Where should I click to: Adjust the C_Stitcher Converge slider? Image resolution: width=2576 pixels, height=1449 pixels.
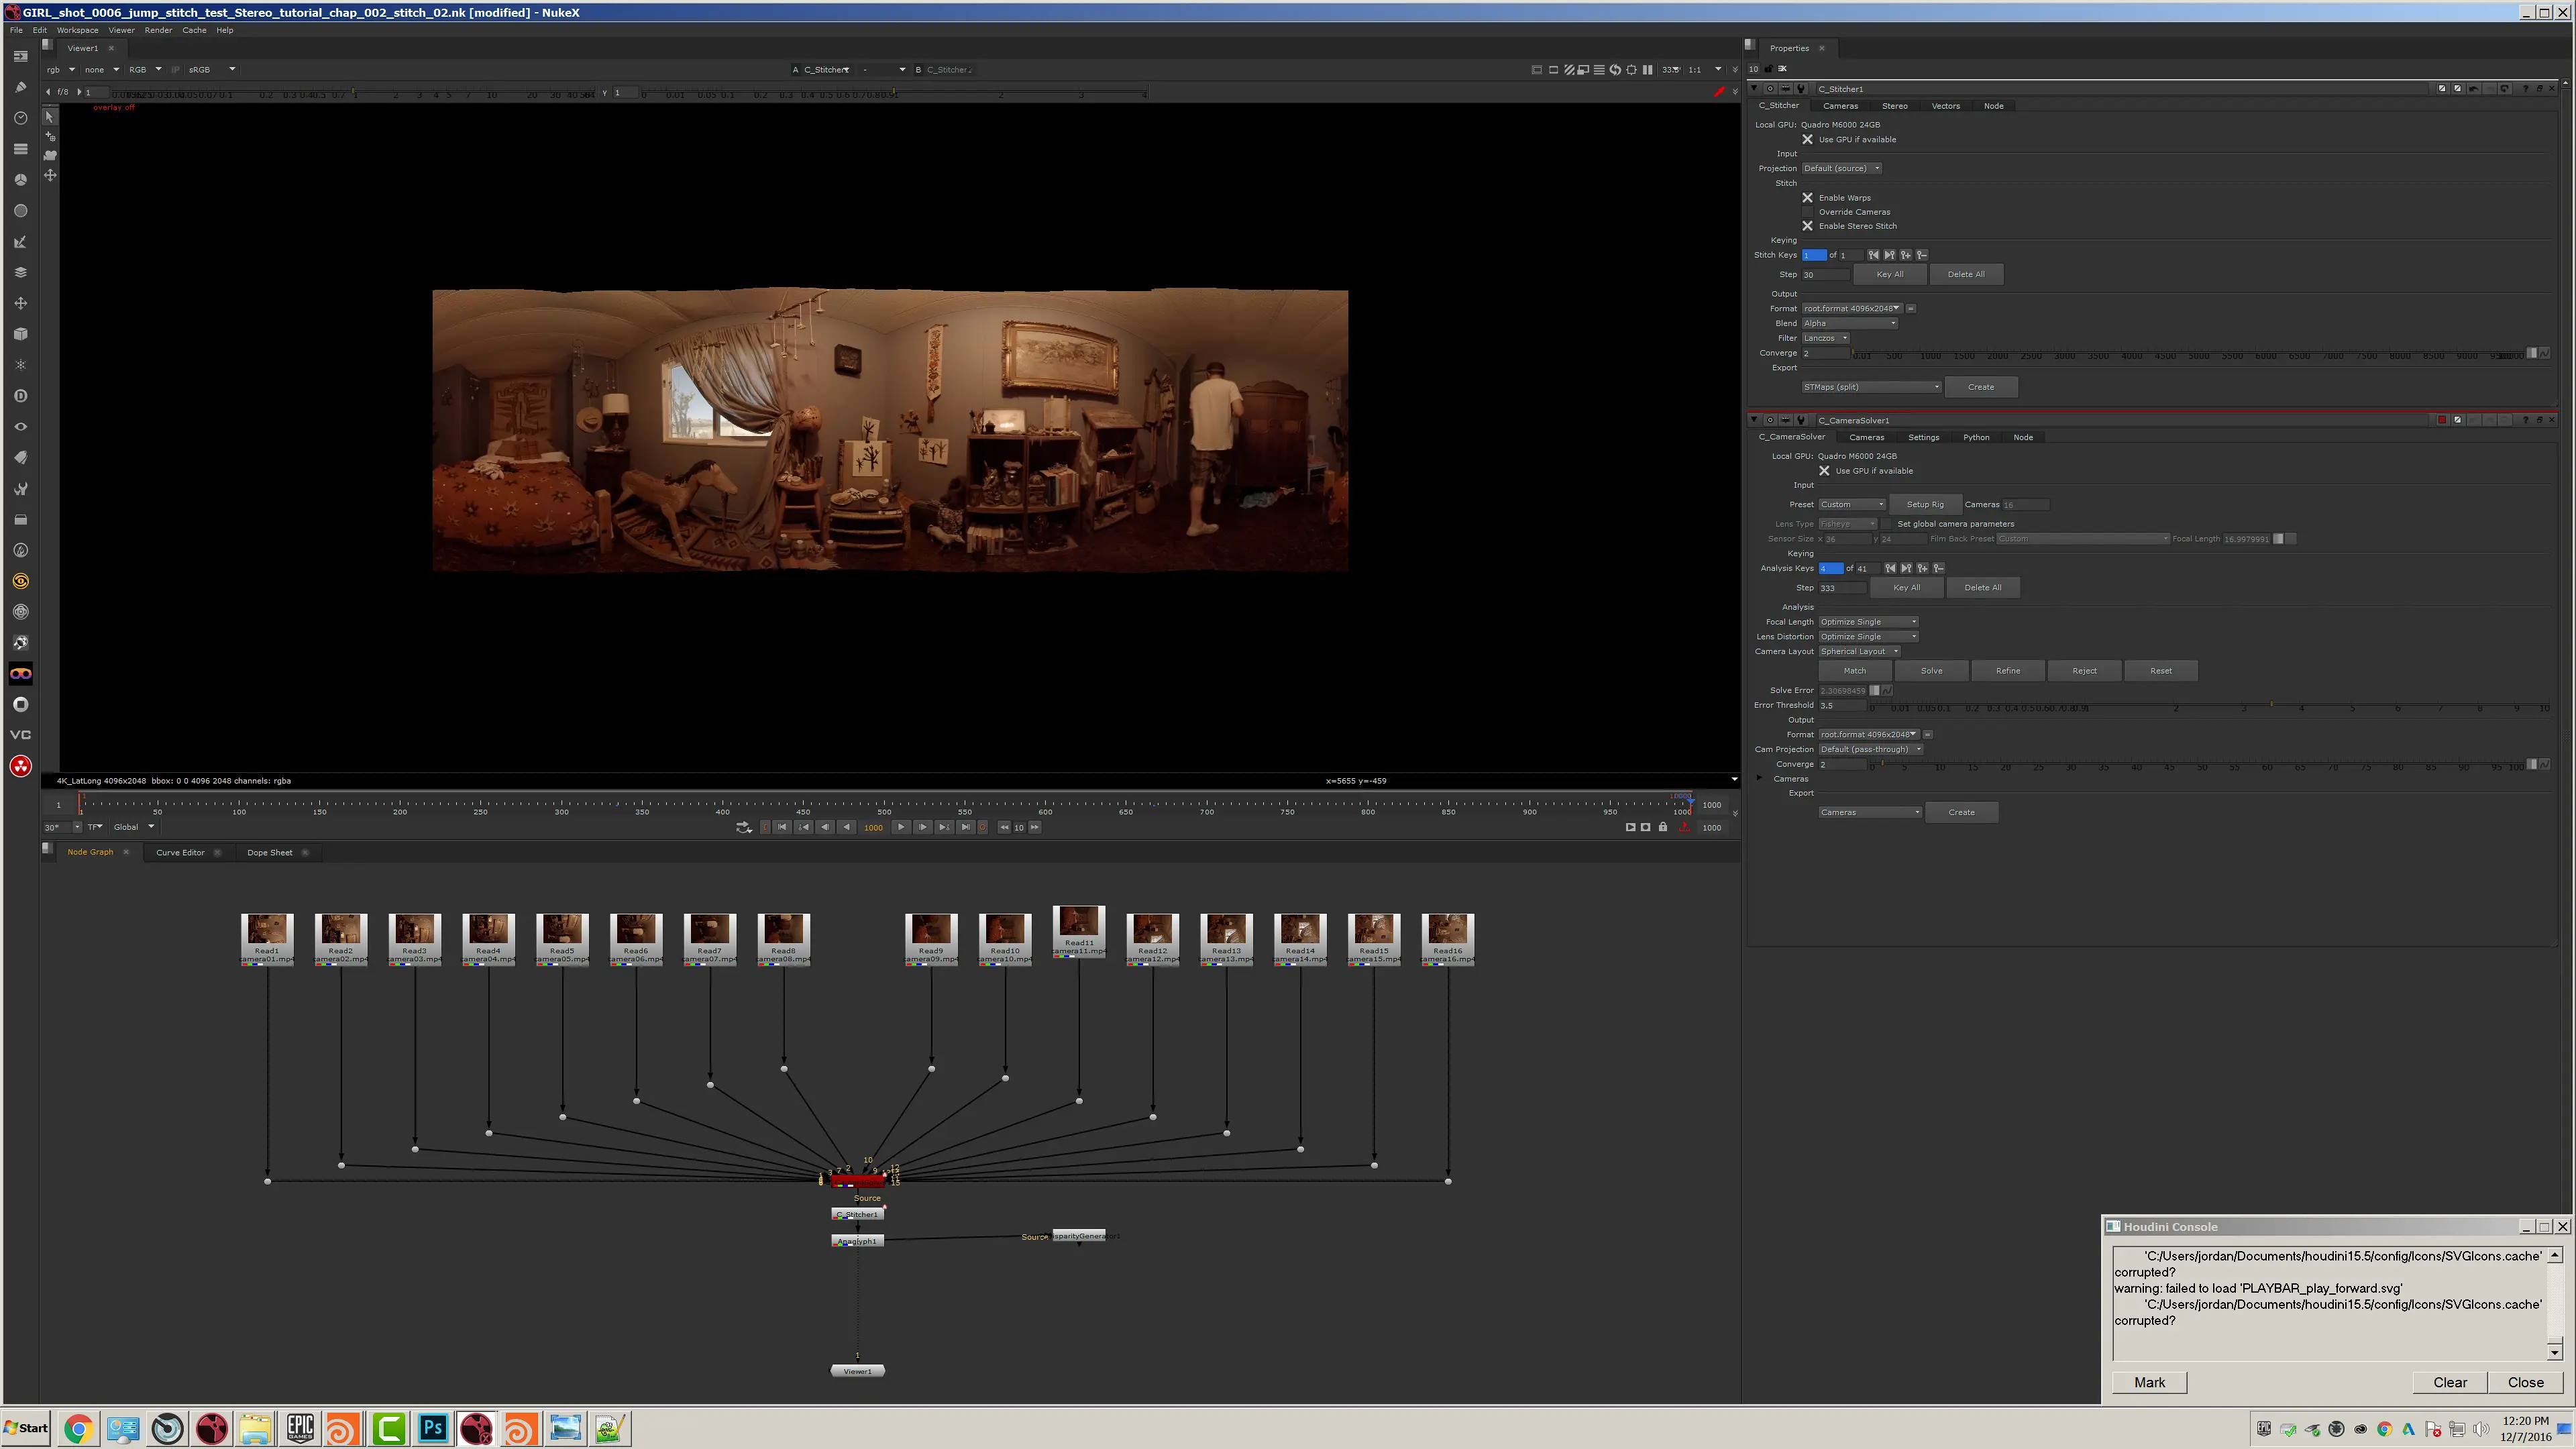[2187, 353]
